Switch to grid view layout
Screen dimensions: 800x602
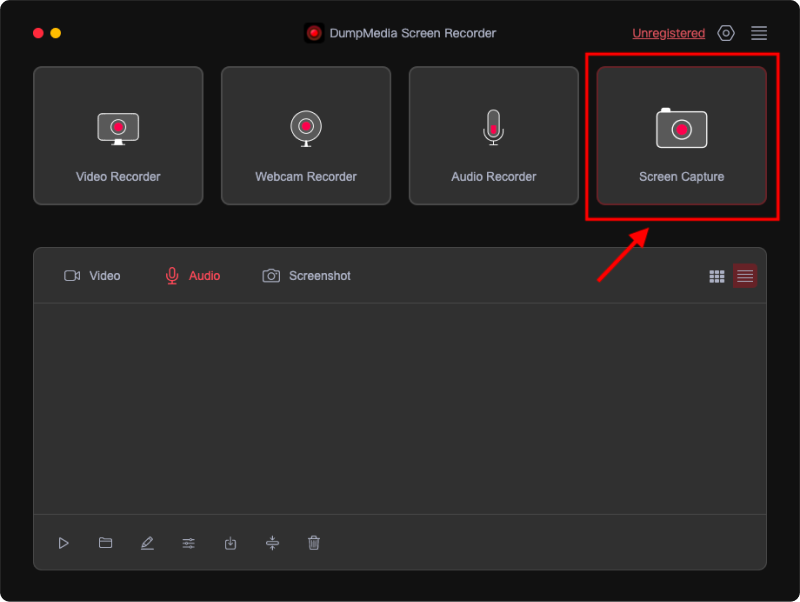click(x=717, y=276)
